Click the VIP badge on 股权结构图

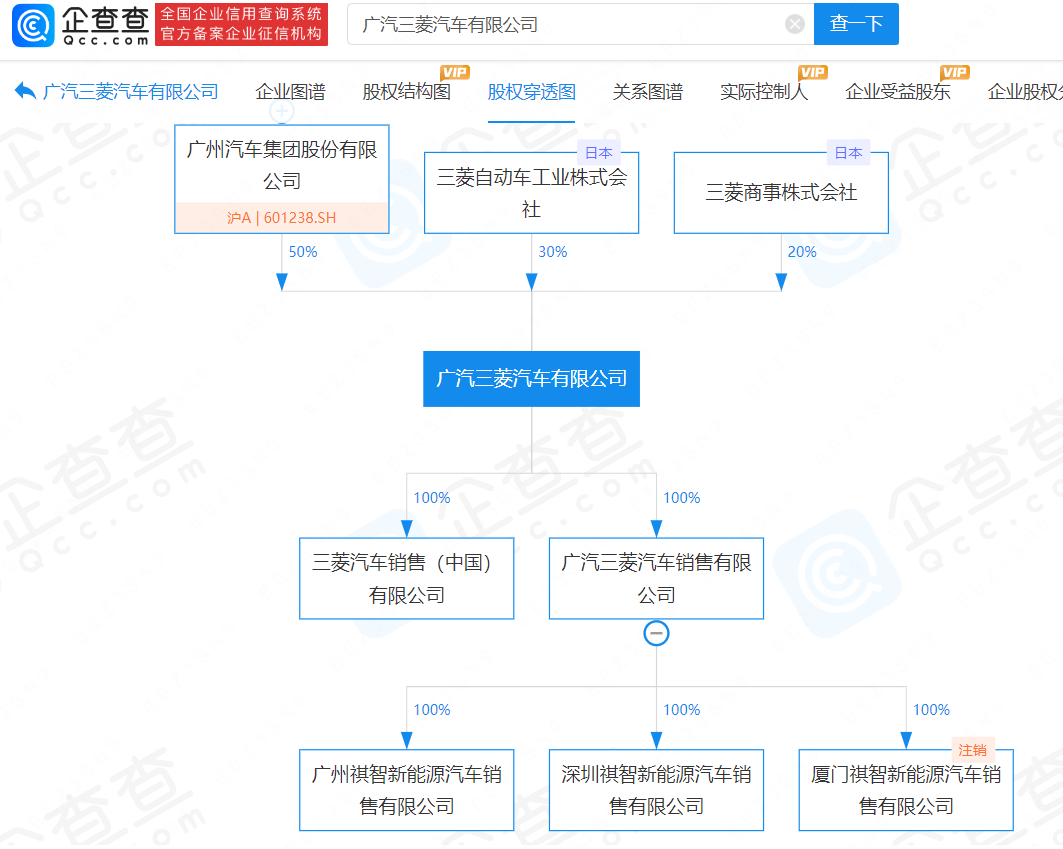[x=455, y=72]
